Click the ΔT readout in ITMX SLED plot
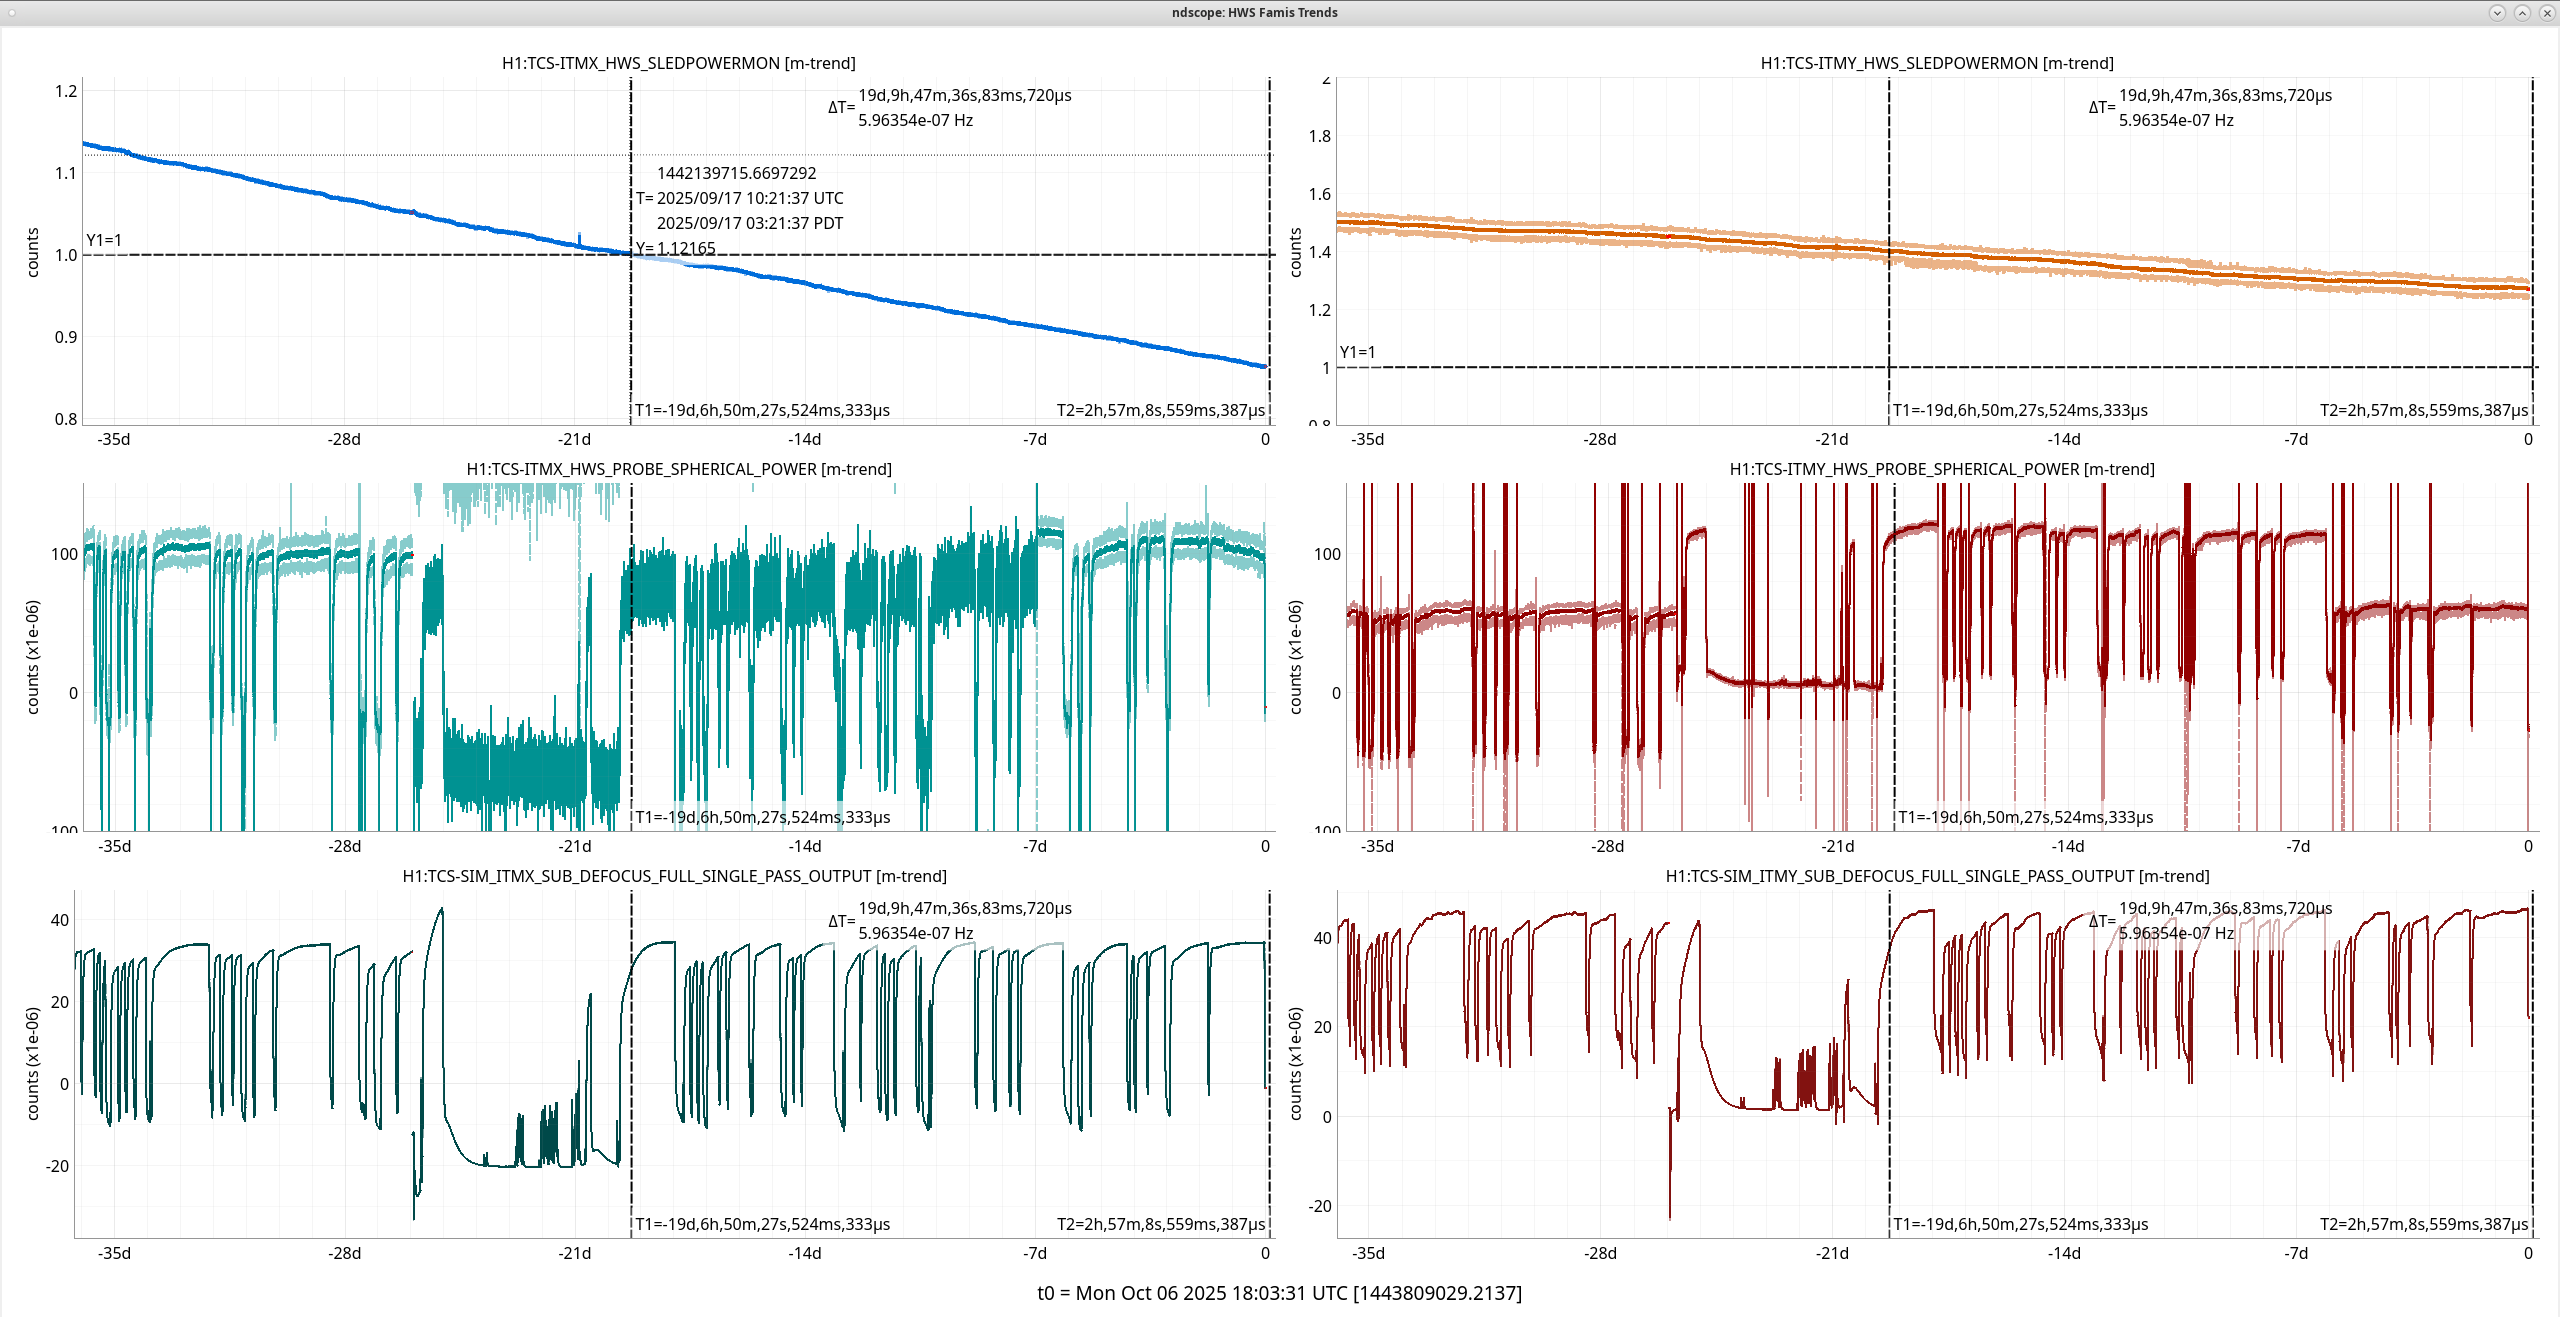Image resolution: width=2560 pixels, height=1317 pixels. click(x=950, y=107)
